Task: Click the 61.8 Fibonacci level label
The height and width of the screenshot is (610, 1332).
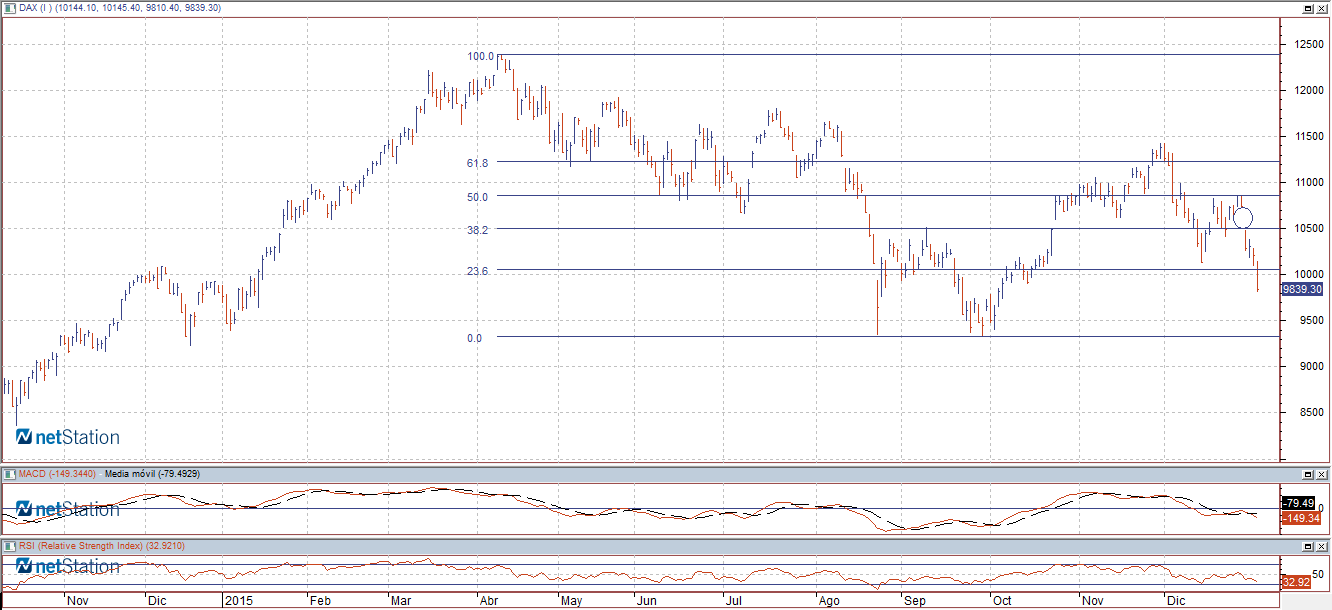Action: (477, 163)
